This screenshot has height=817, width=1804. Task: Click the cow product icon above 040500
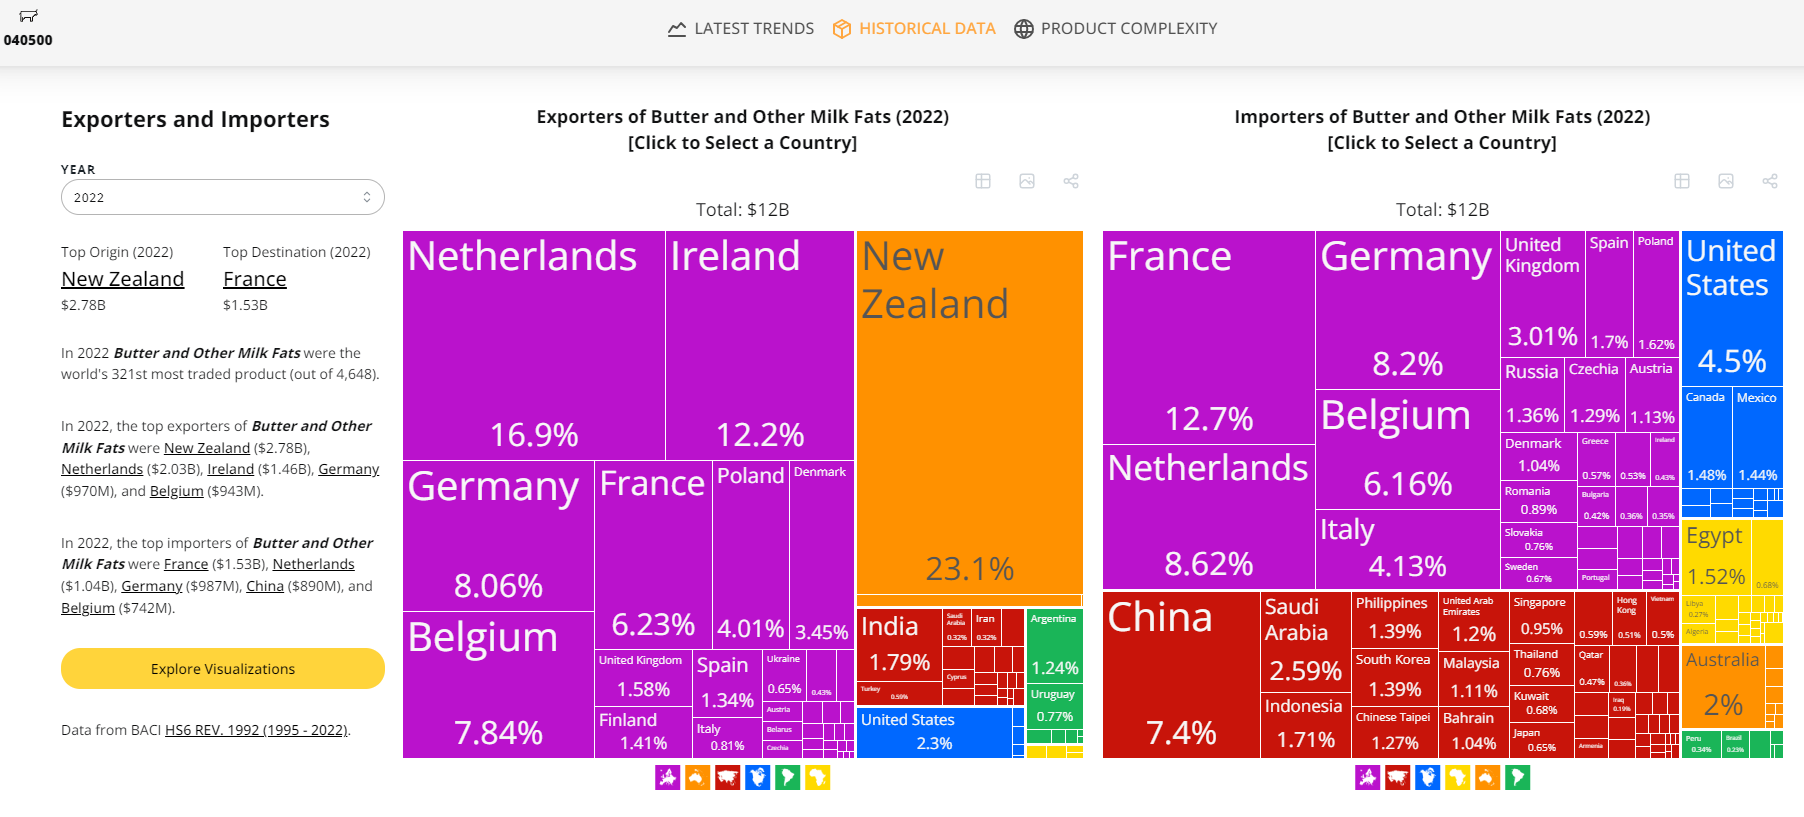click(28, 16)
